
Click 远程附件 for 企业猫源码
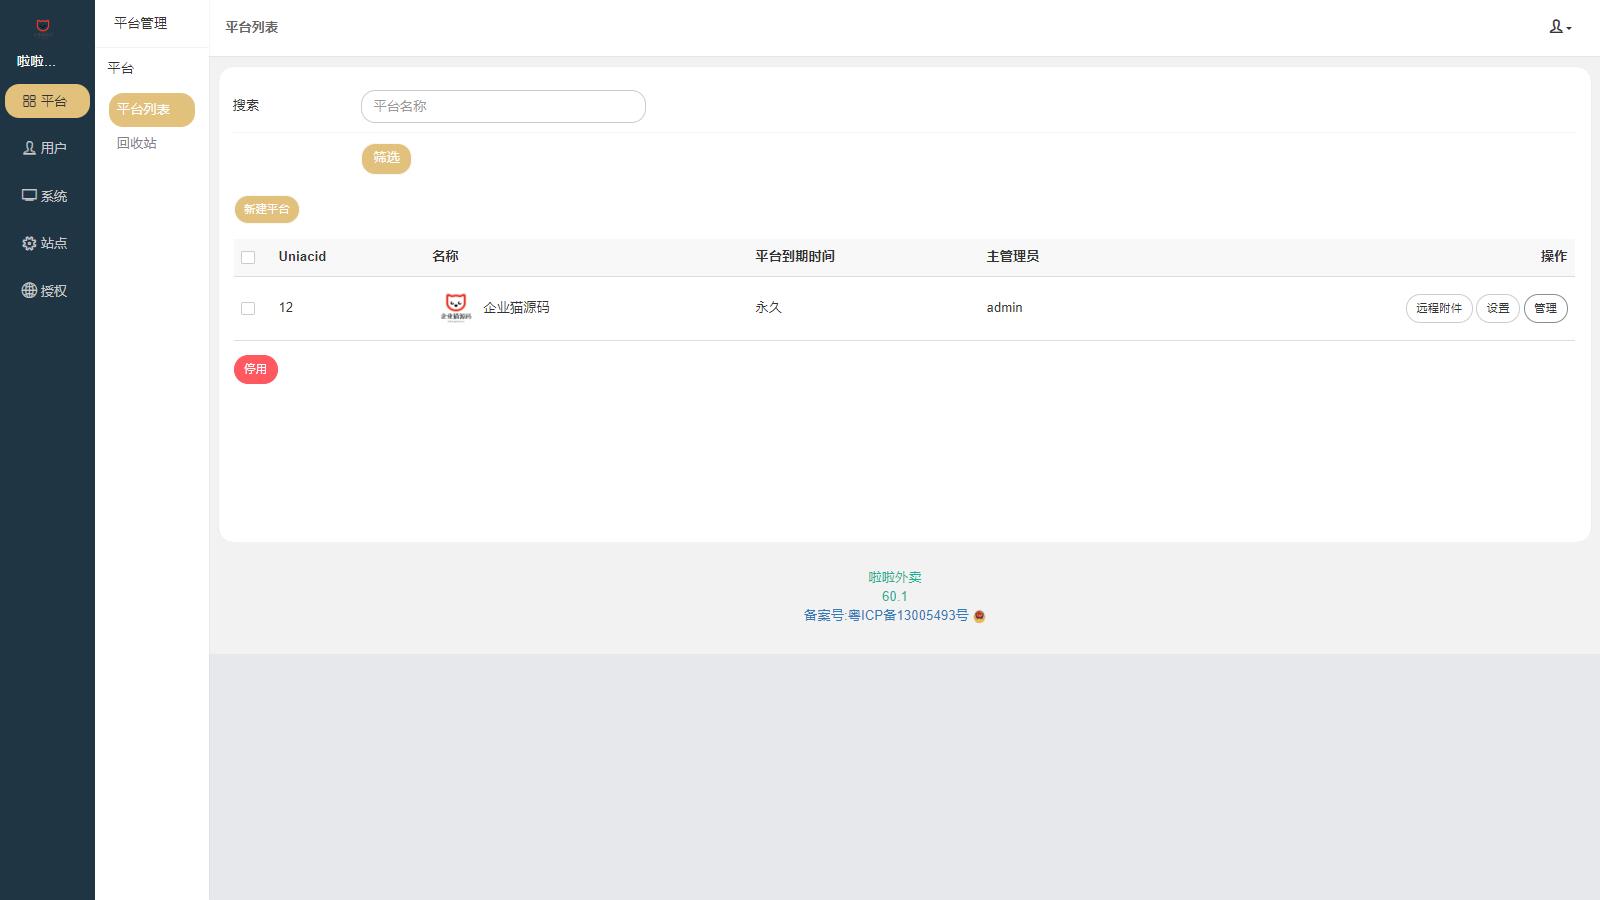pyautogui.click(x=1438, y=308)
